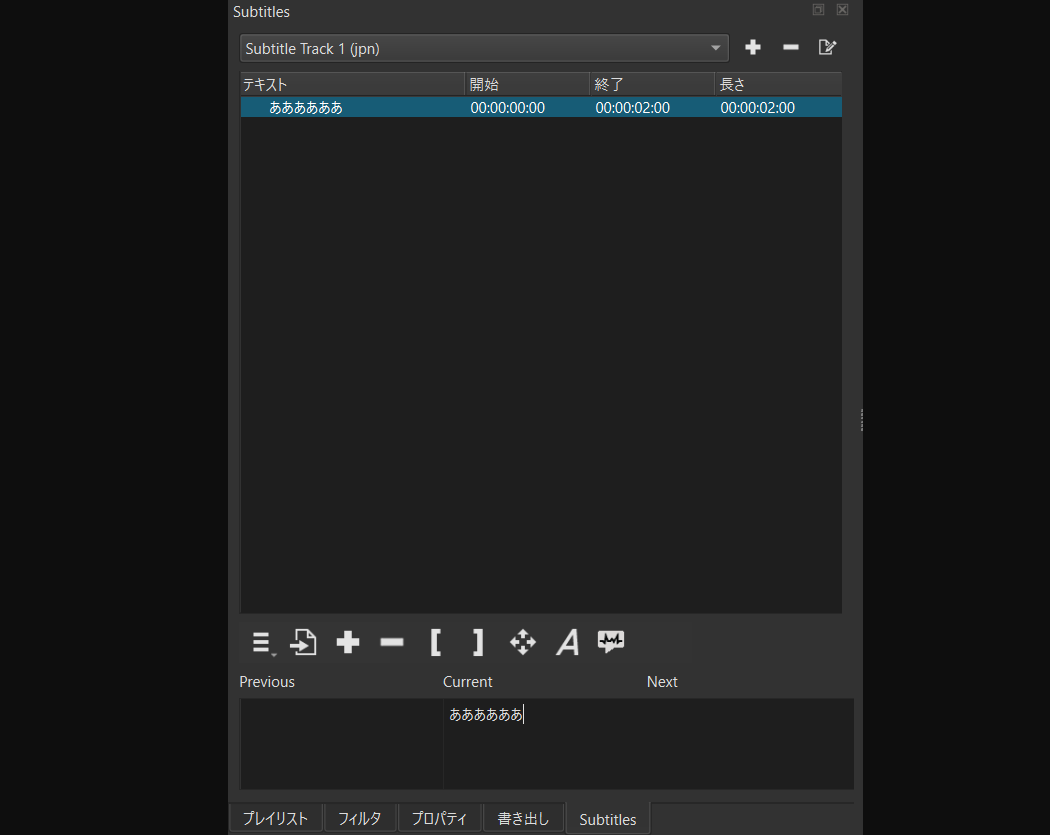Click the 終了 column header
The height and width of the screenshot is (835, 1050).
[x=652, y=84]
